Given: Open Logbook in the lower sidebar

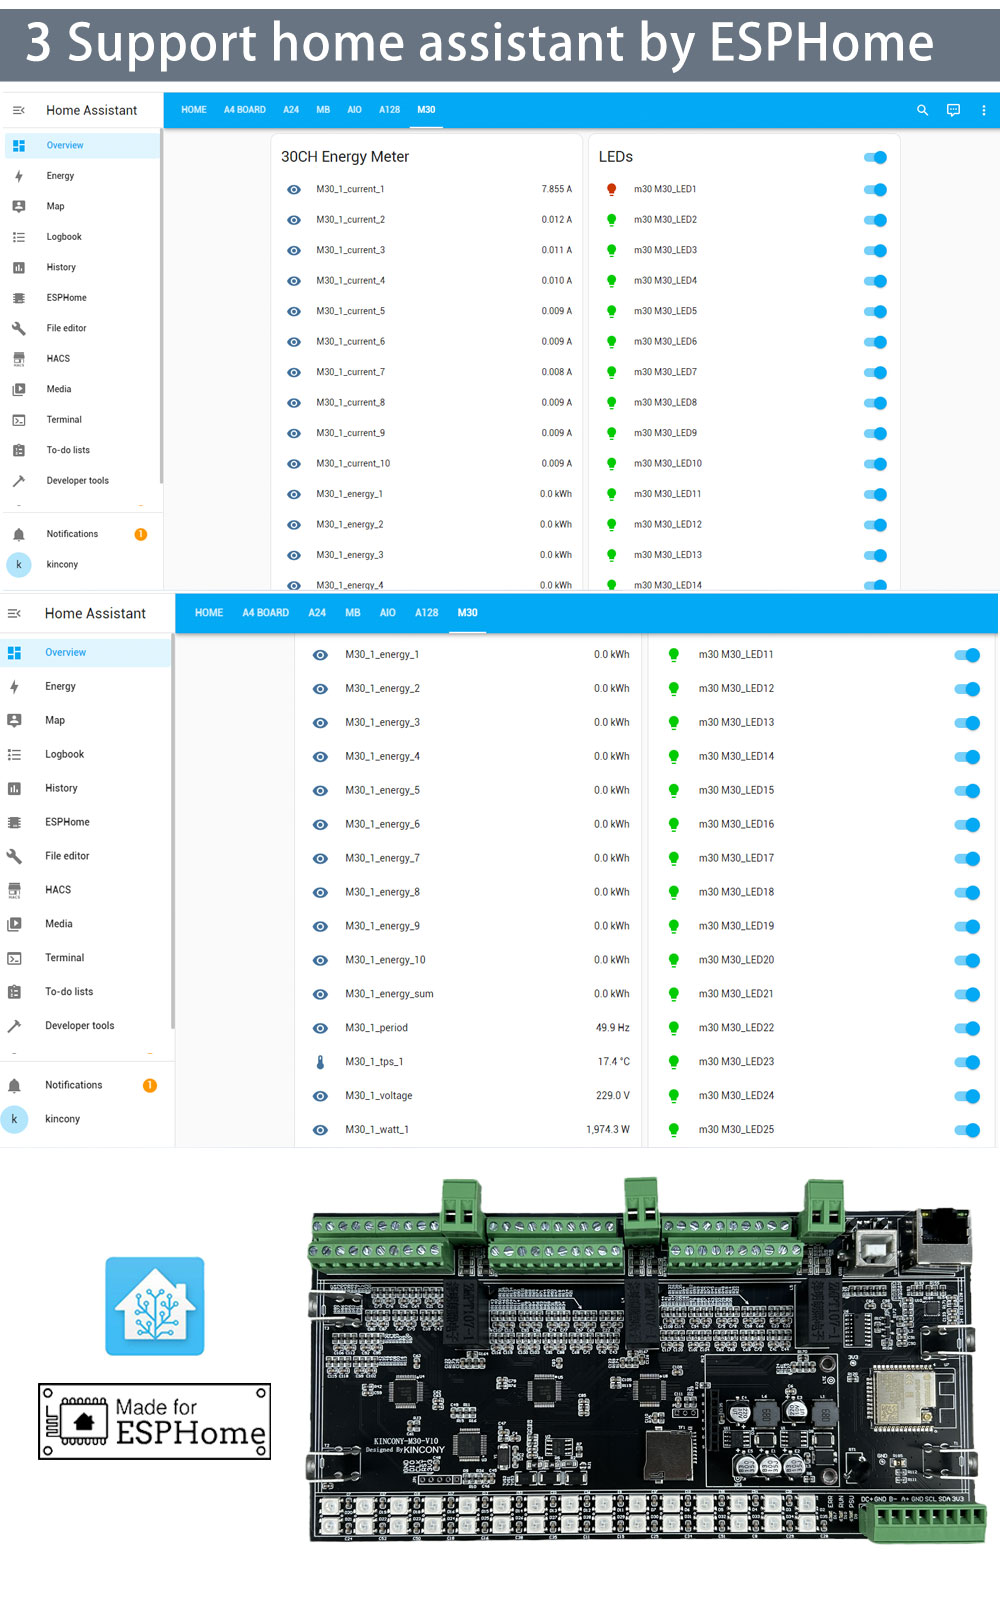Looking at the screenshot, I should [64, 754].
